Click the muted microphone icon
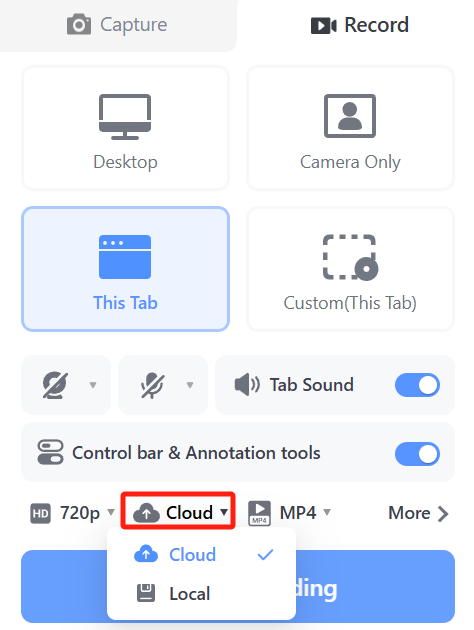The width and height of the screenshot is (474, 630). [152, 385]
